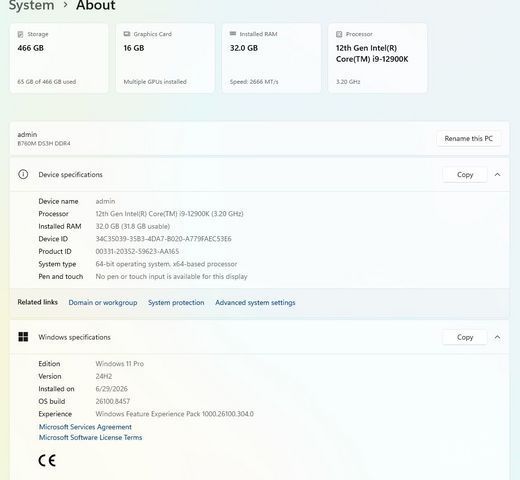
Task: Click the Related links label
Action: (37, 302)
